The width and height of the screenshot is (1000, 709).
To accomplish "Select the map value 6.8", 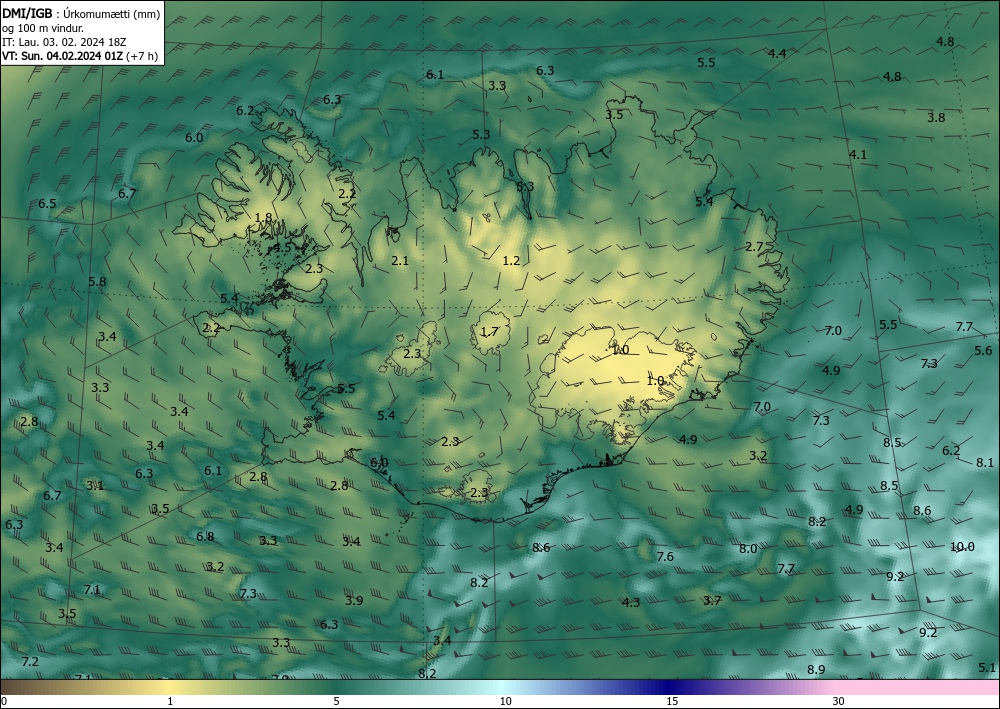I will (x=205, y=537).
